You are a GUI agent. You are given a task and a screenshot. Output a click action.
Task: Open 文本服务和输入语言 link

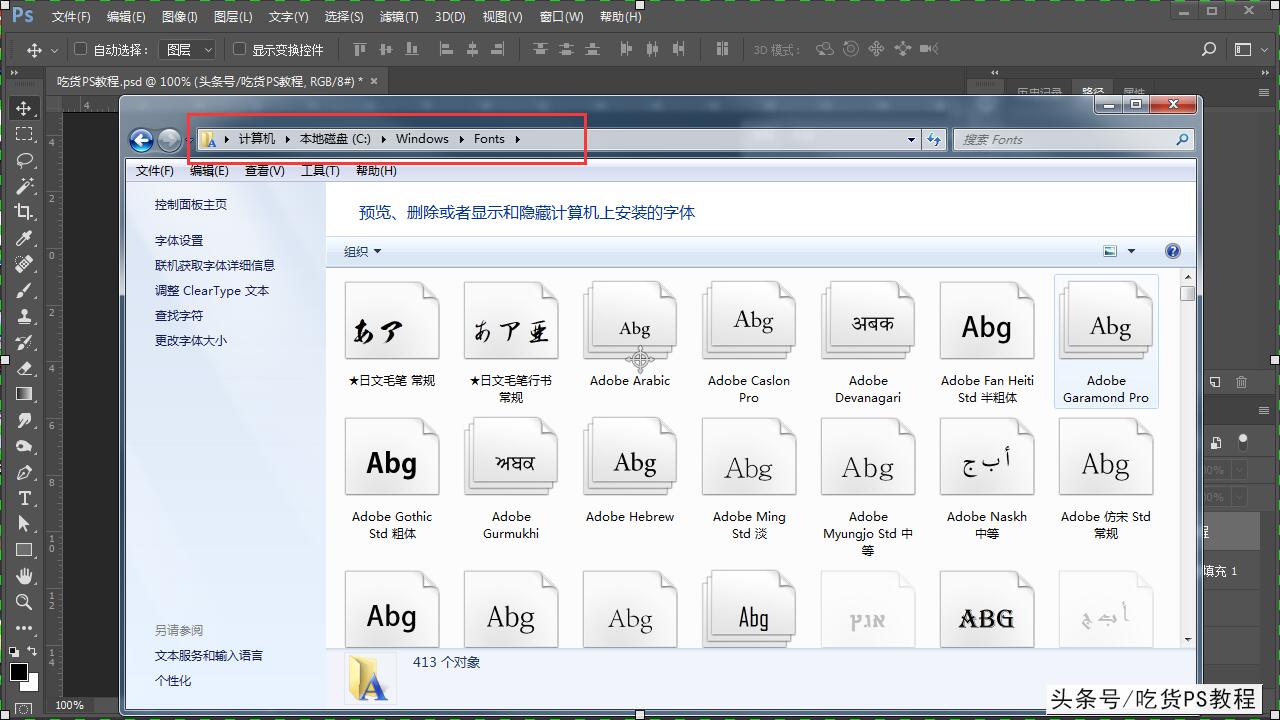(209, 656)
